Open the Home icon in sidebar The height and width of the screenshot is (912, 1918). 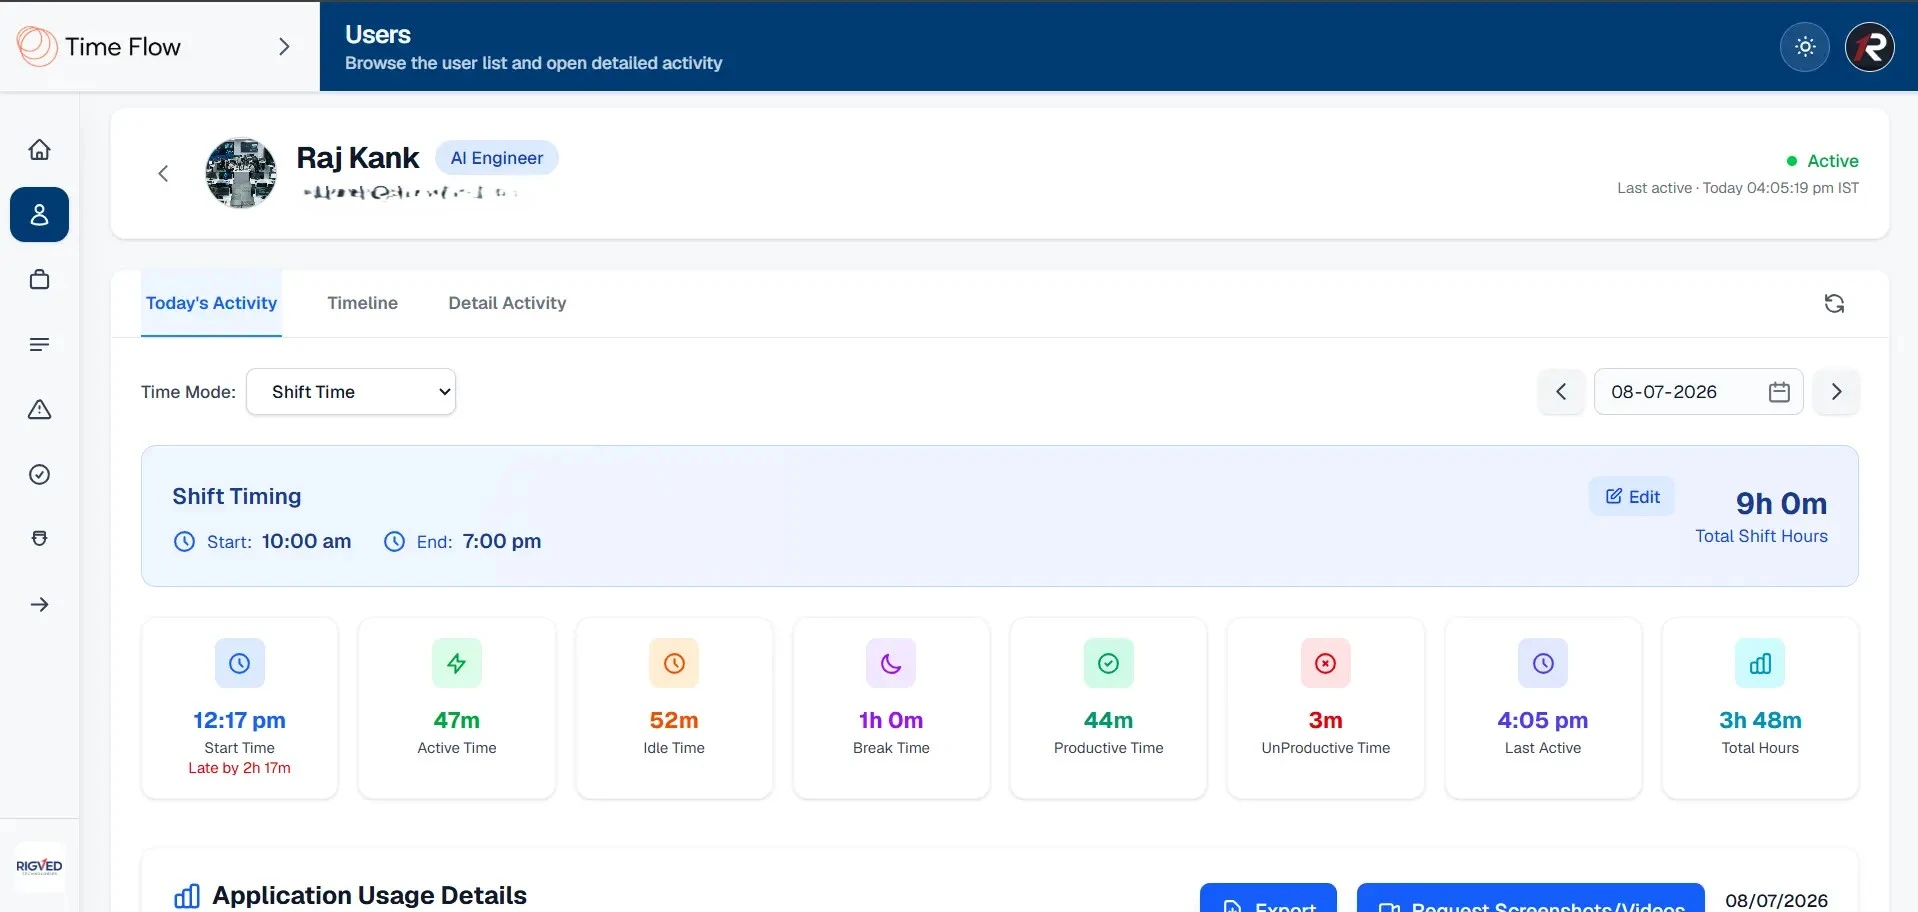tap(39, 150)
